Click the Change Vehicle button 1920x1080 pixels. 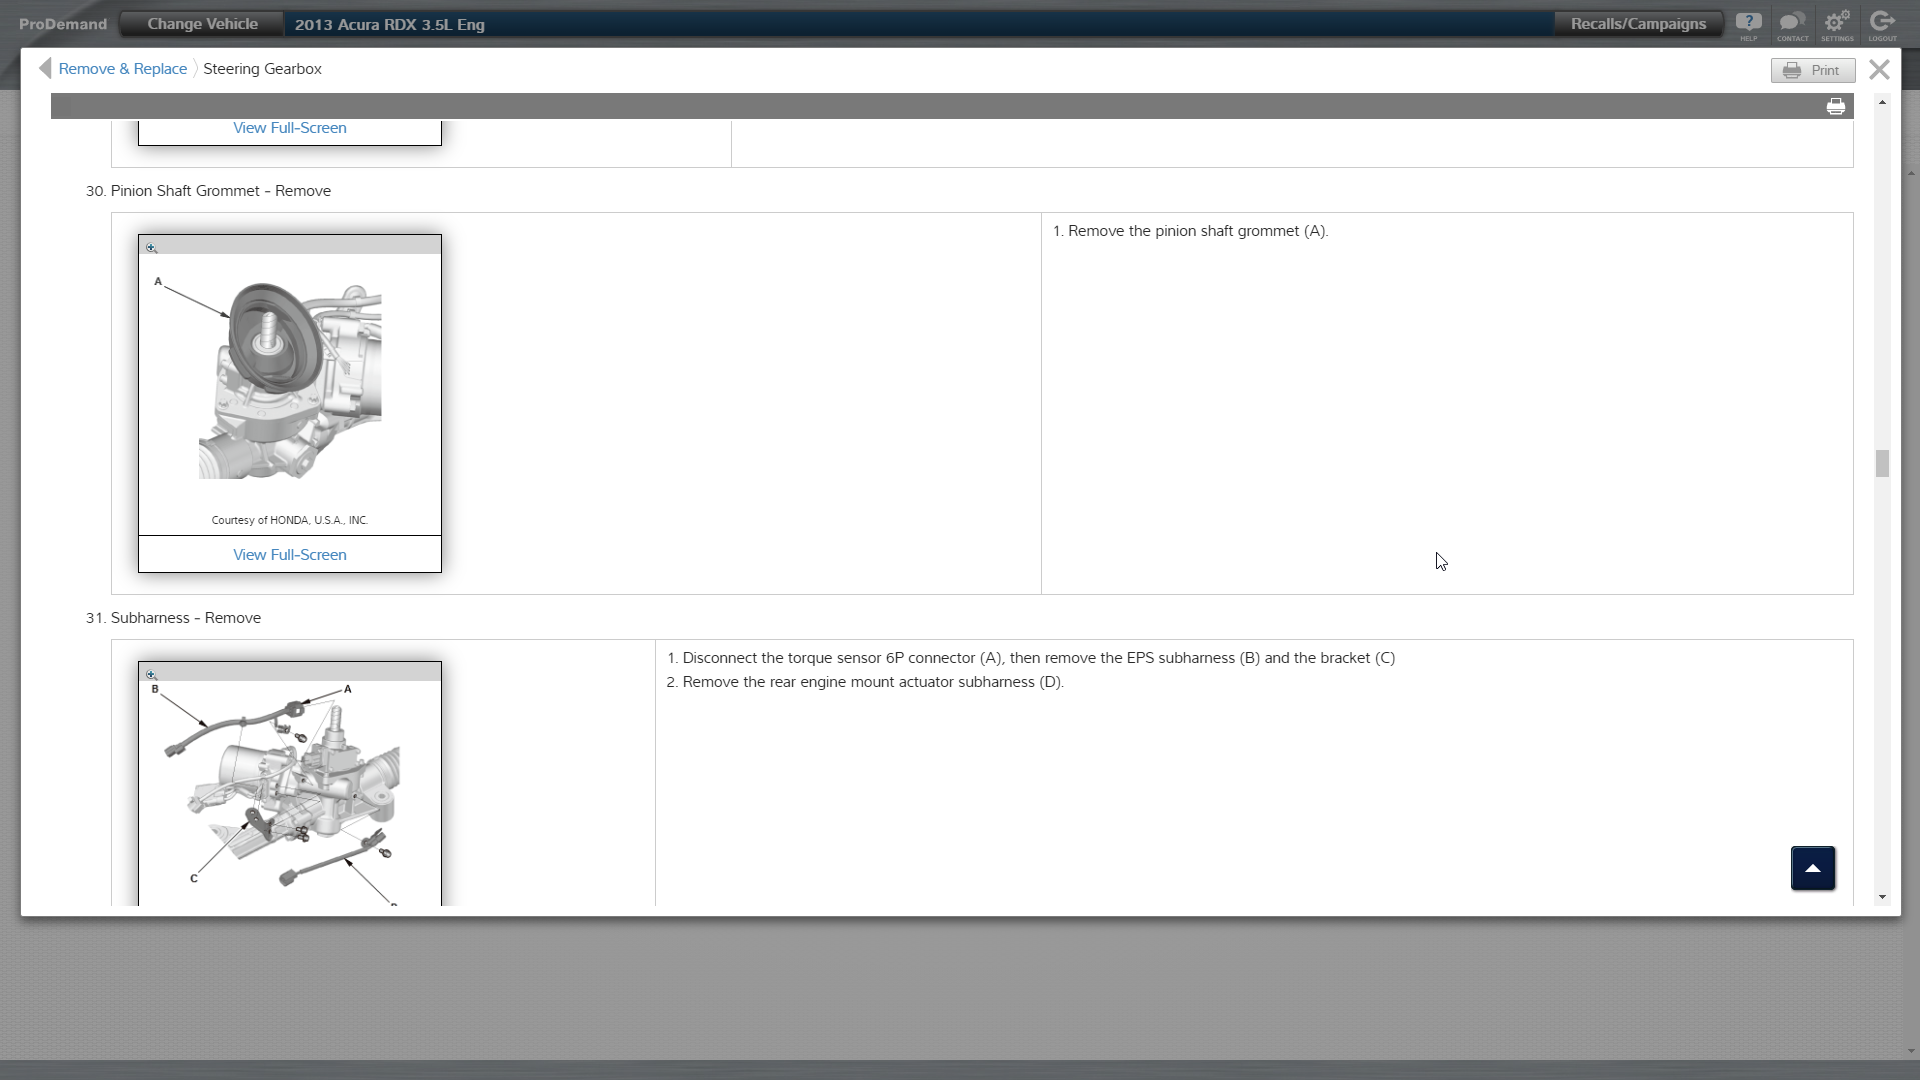202,24
